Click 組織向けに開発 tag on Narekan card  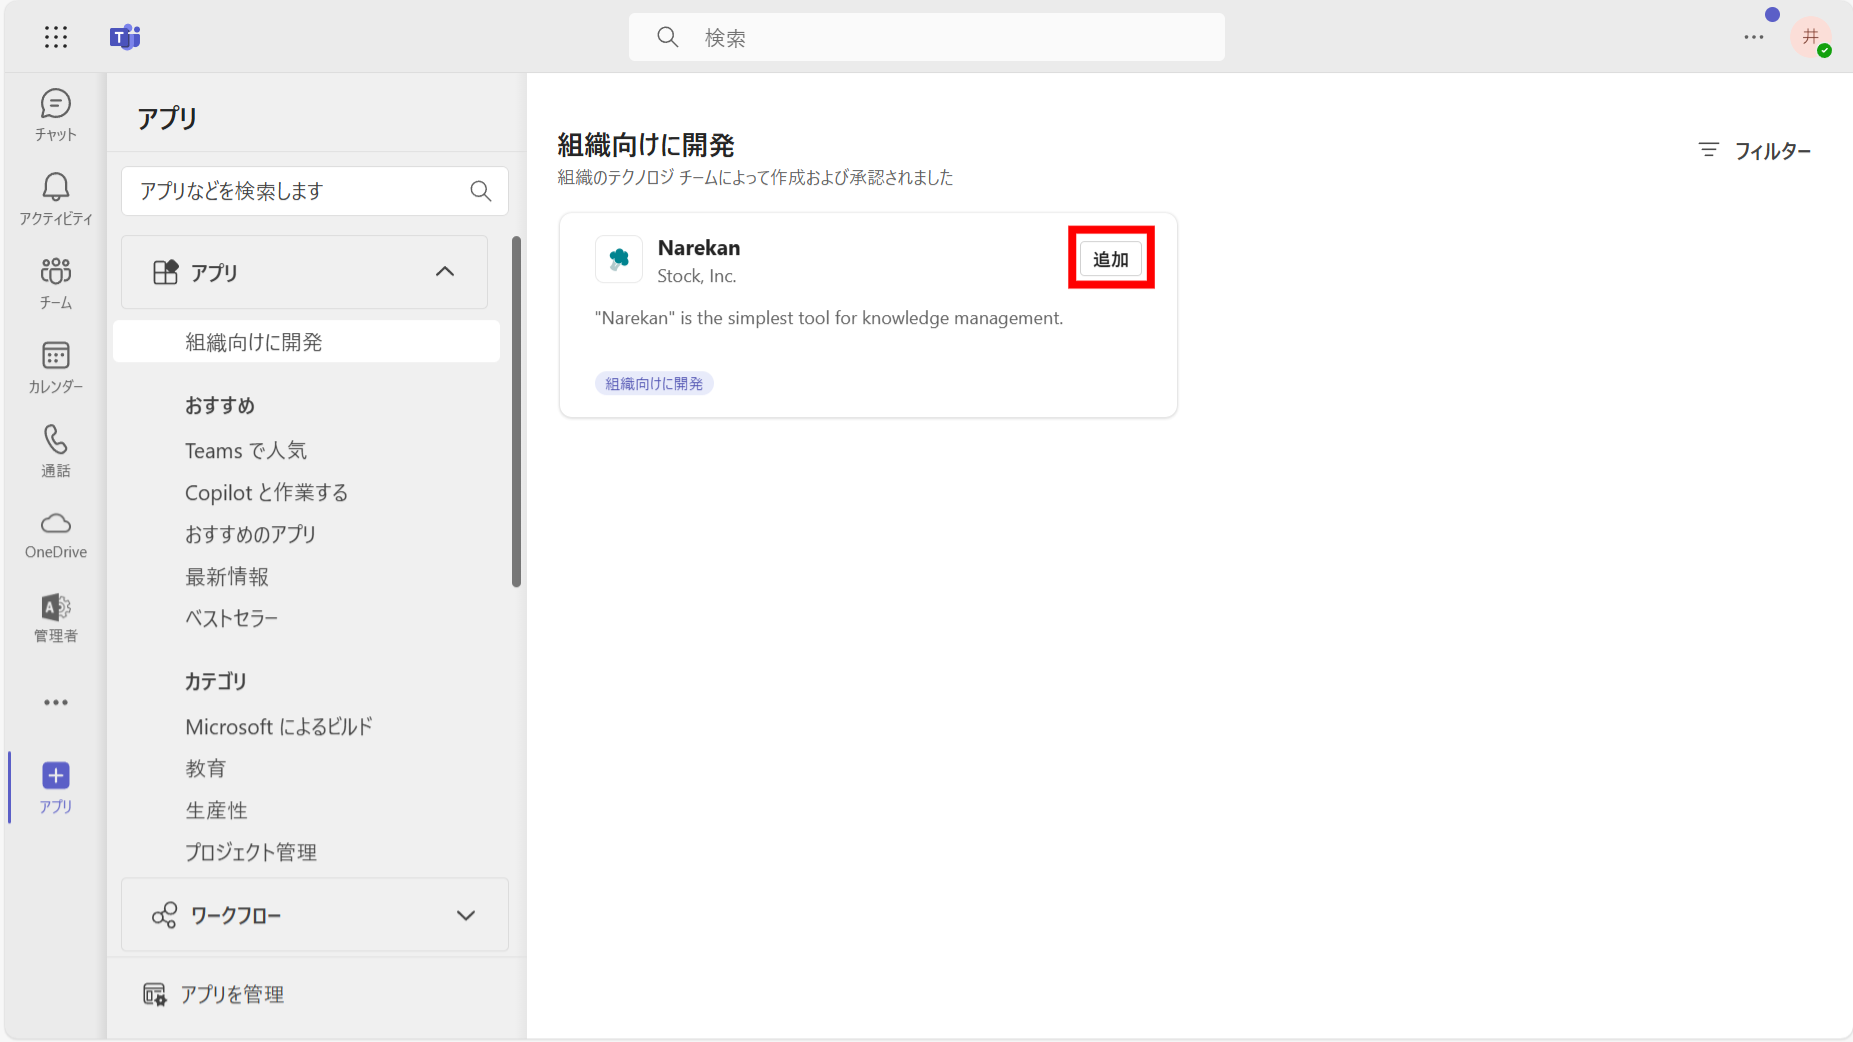(x=654, y=383)
